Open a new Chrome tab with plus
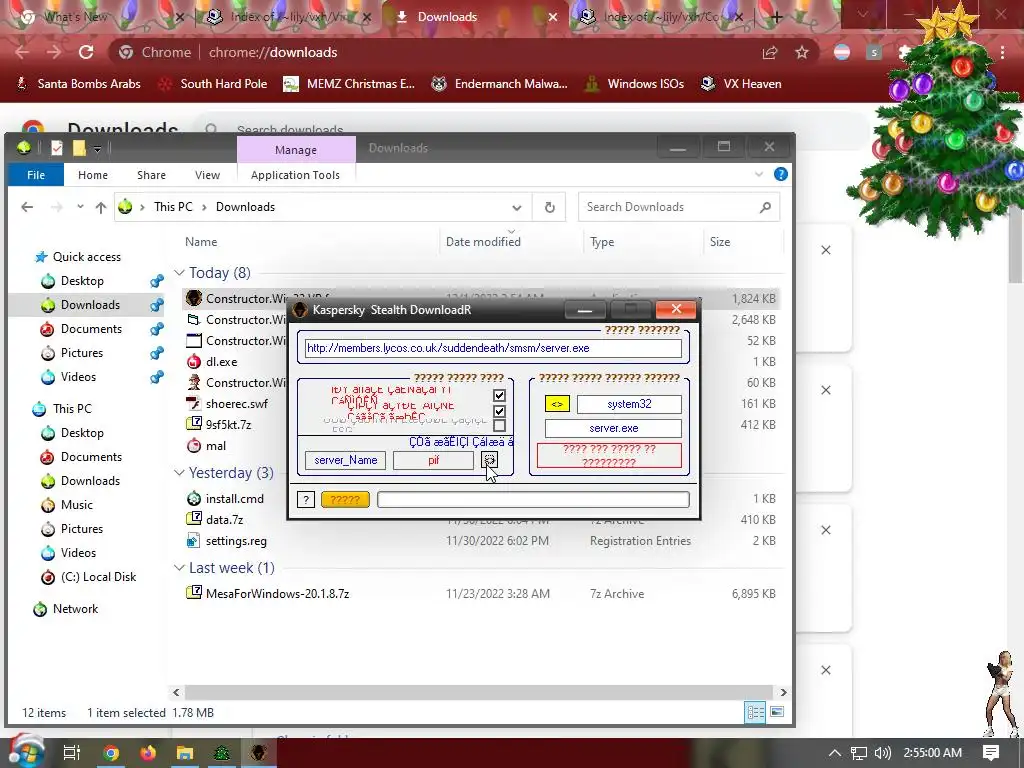 (776, 17)
